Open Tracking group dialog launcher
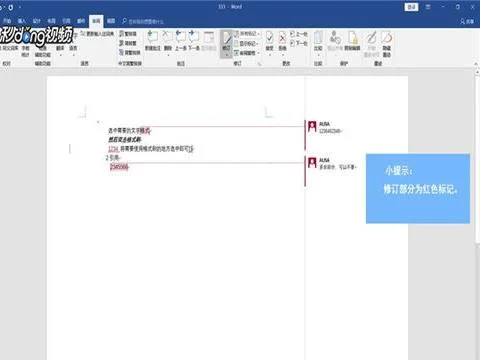 (259, 63)
